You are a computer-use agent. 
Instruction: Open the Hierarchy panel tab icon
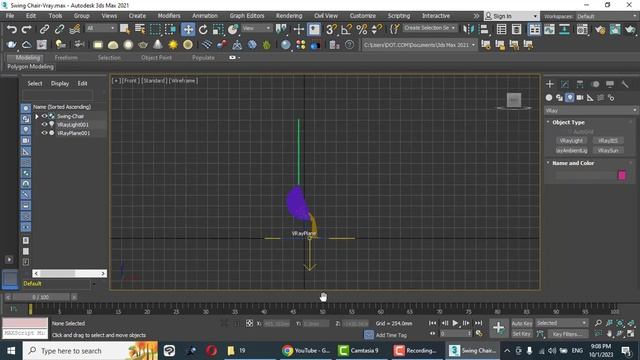coord(580,84)
